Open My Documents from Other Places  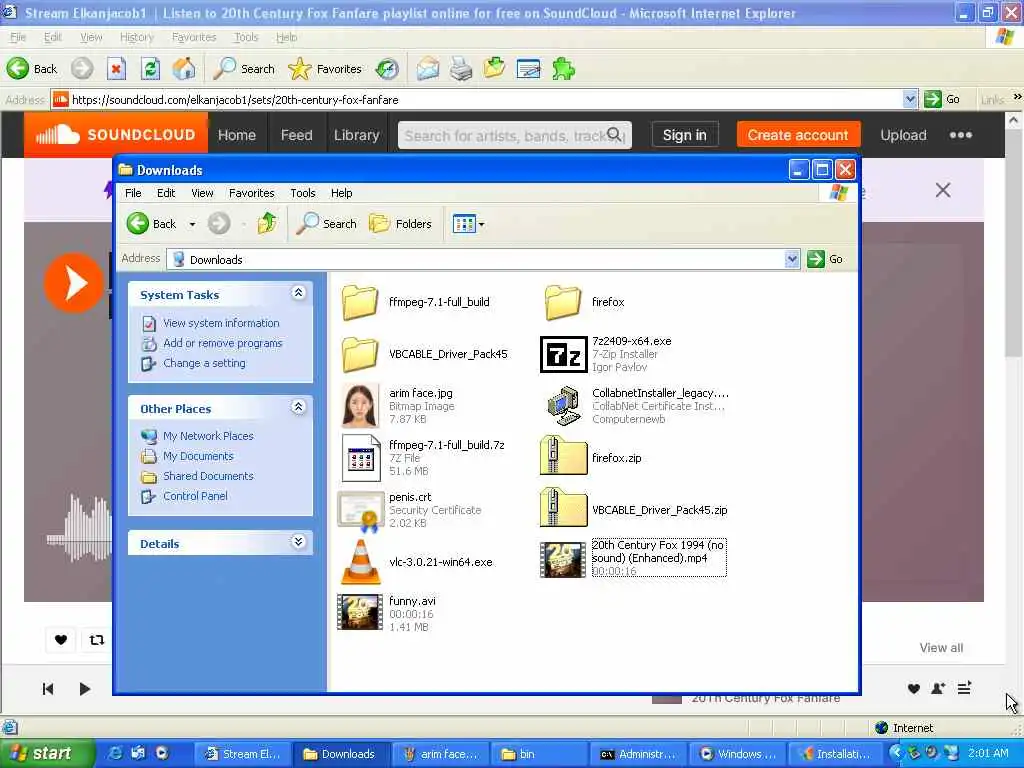tap(199, 456)
